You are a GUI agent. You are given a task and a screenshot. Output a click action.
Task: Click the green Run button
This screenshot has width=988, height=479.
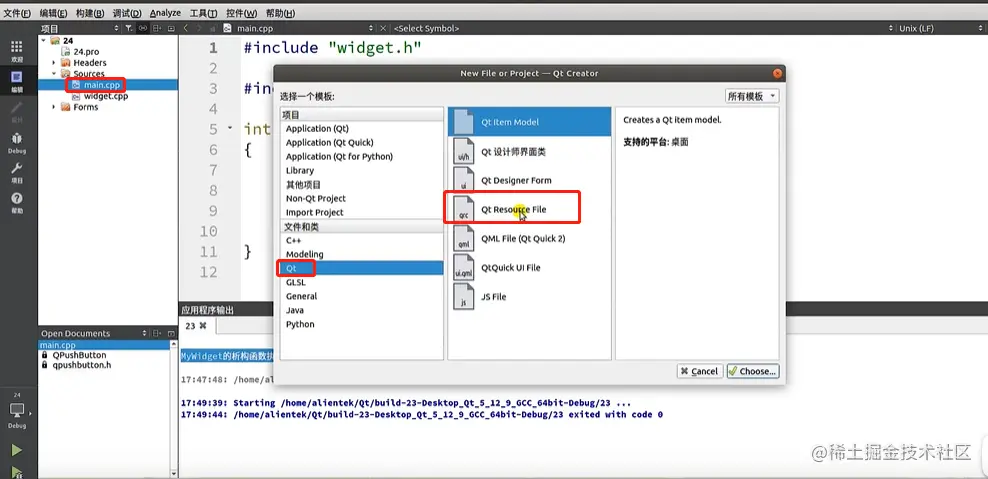click(17, 450)
